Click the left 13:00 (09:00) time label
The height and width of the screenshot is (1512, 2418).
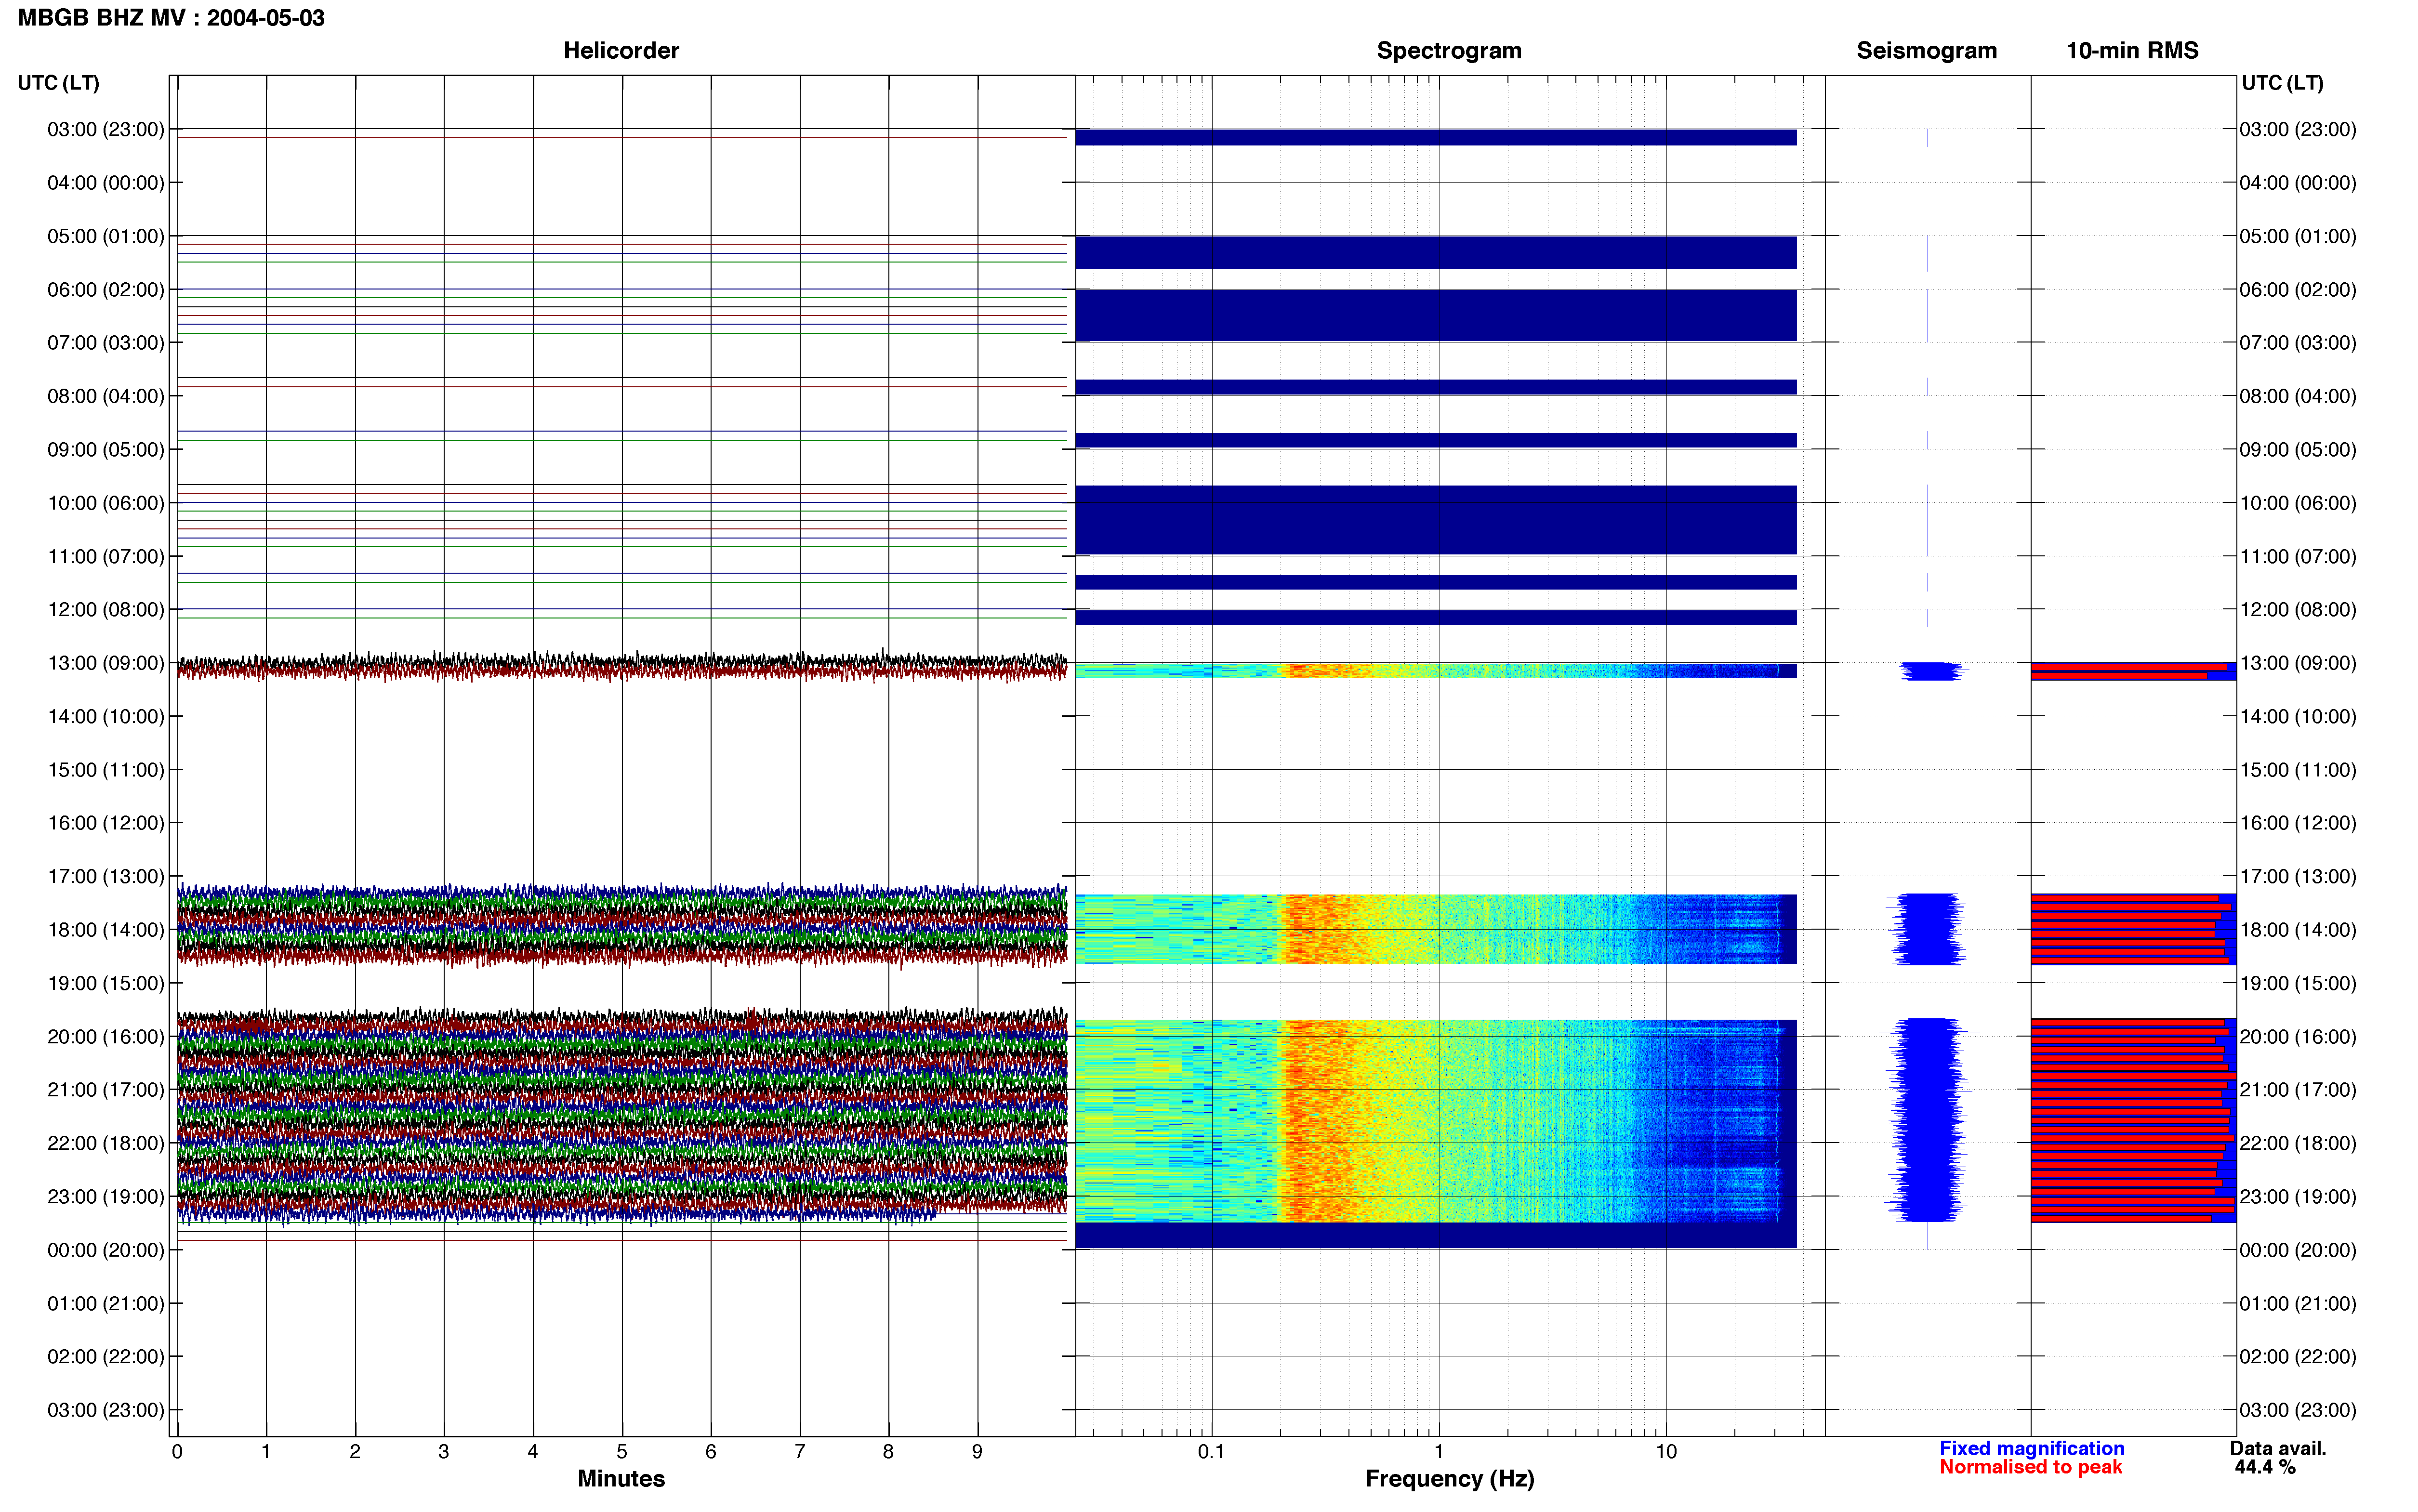[x=106, y=663]
